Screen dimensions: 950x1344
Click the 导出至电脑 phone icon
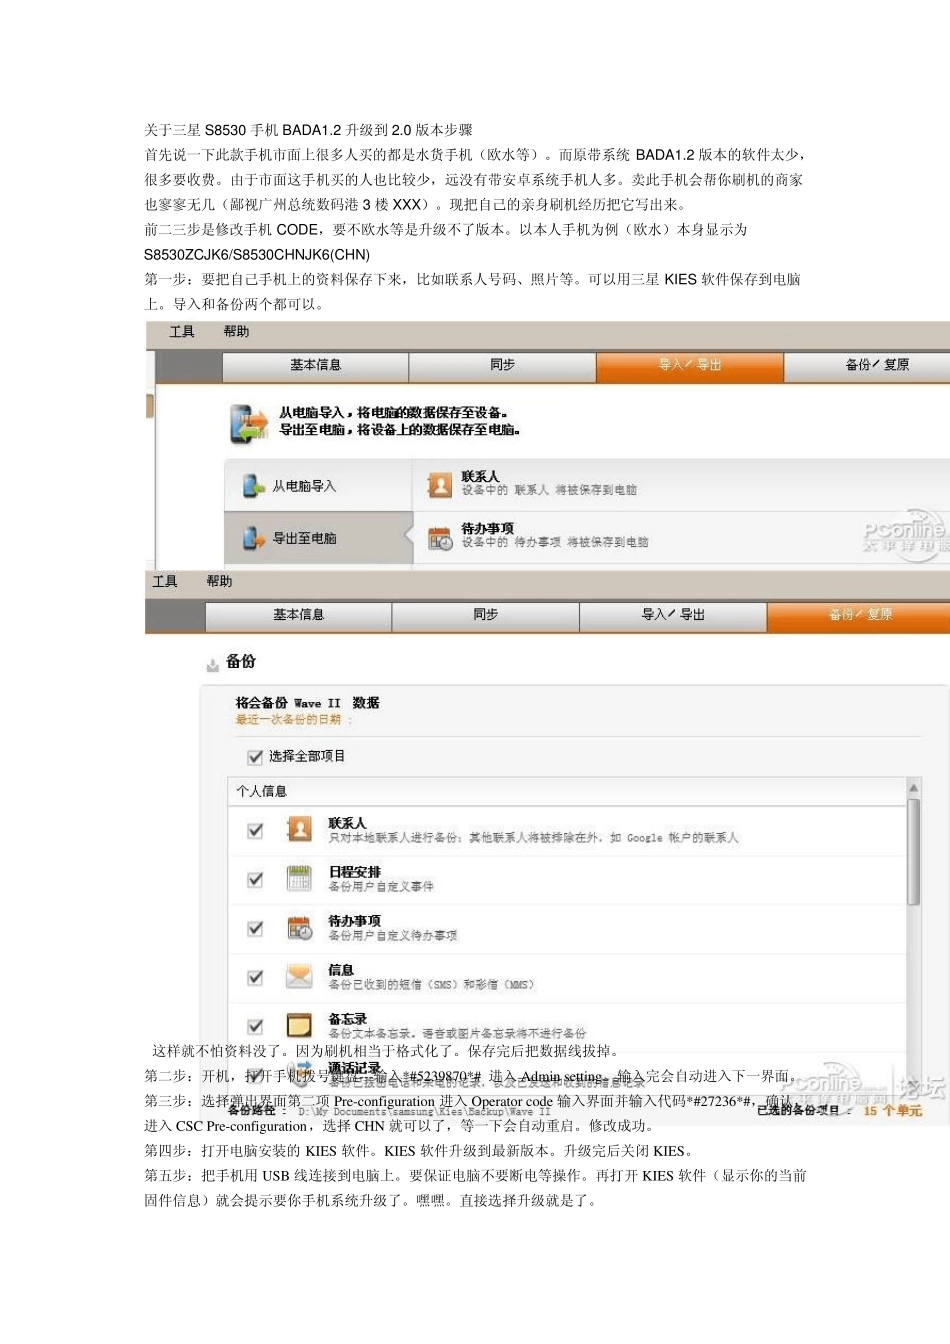tap(254, 538)
